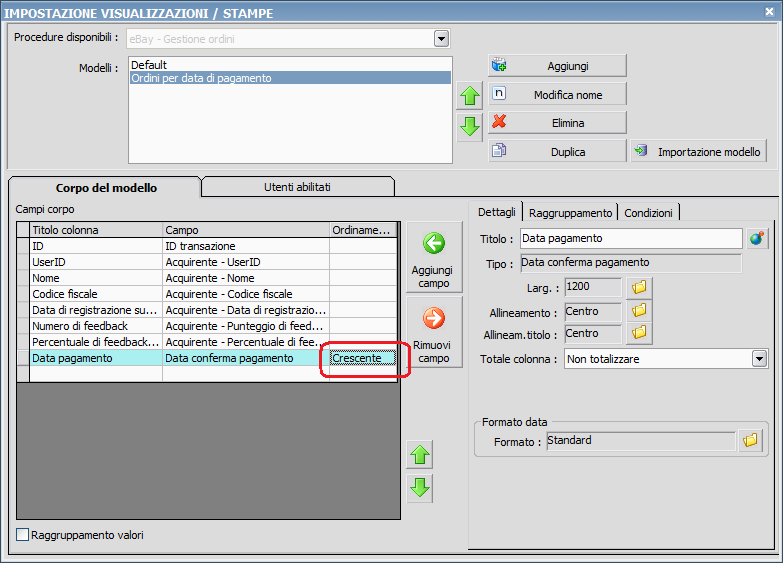This screenshot has width=783, height=563.
Task: Move field up in Campi corpo list
Action: [x=419, y=455]
